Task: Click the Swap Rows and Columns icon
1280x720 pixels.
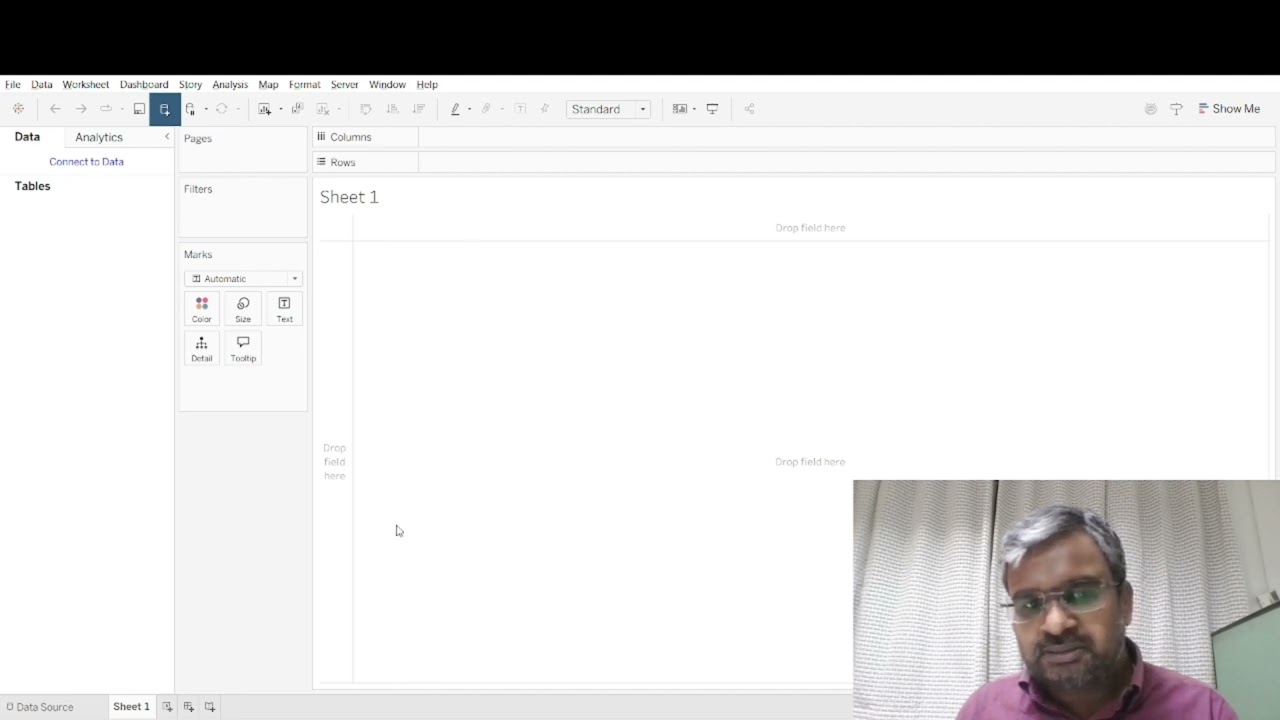Action: pos(366,109)
